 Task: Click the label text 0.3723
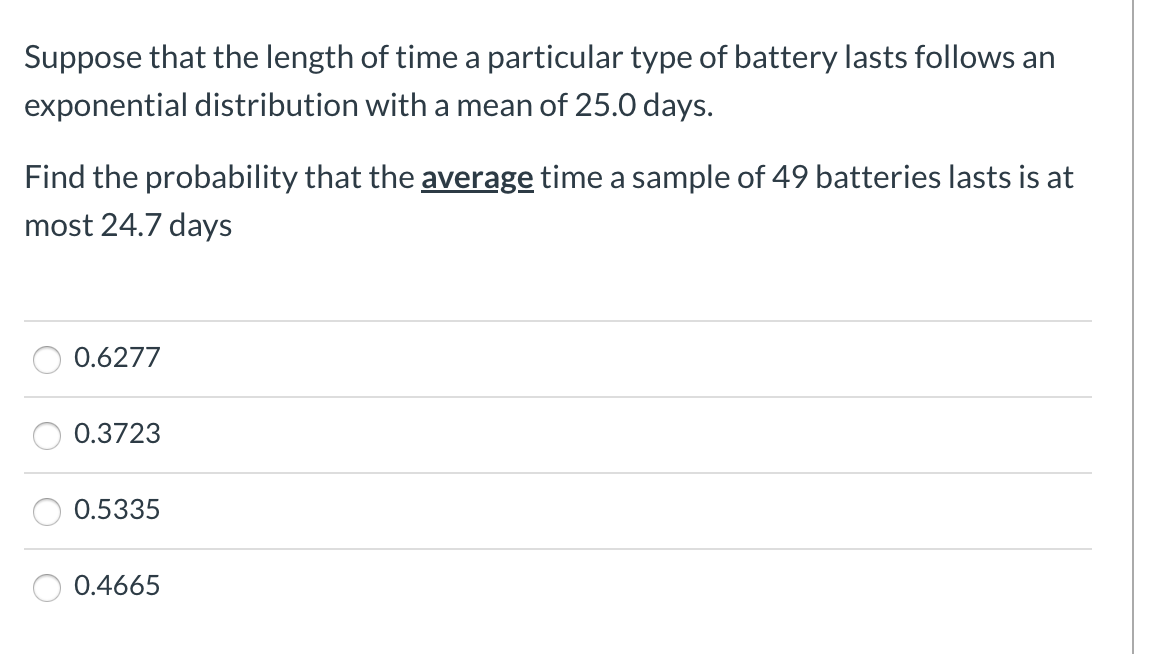pos(116,434)
